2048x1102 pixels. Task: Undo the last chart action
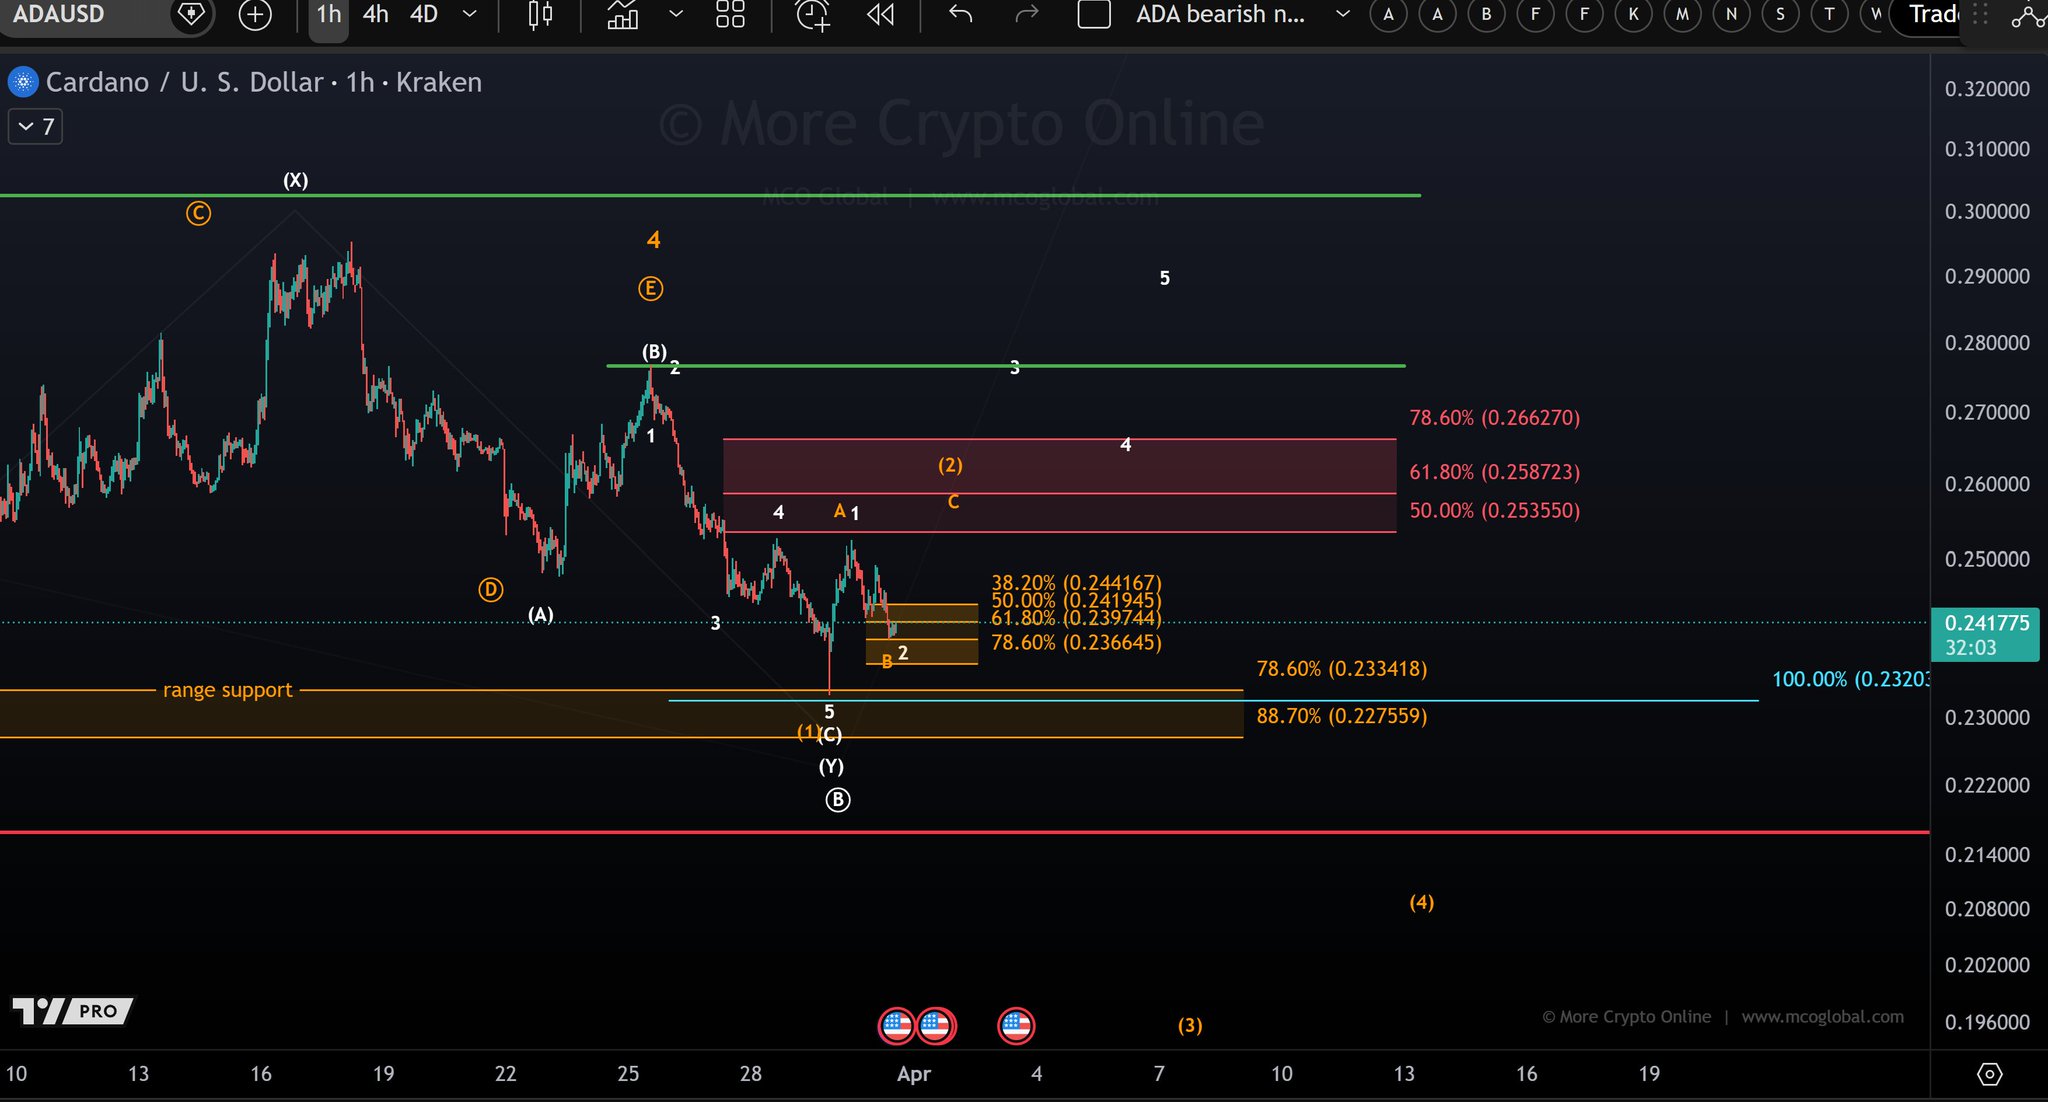960,15
